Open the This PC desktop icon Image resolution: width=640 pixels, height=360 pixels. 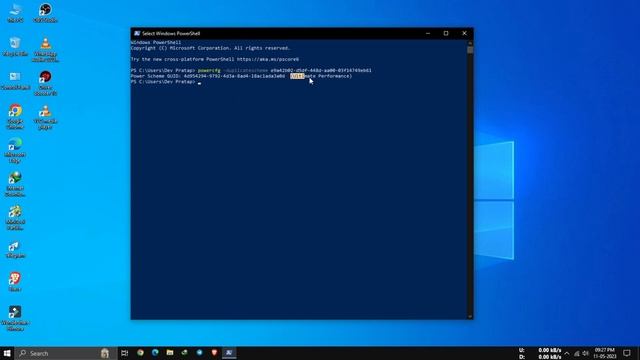15,12
